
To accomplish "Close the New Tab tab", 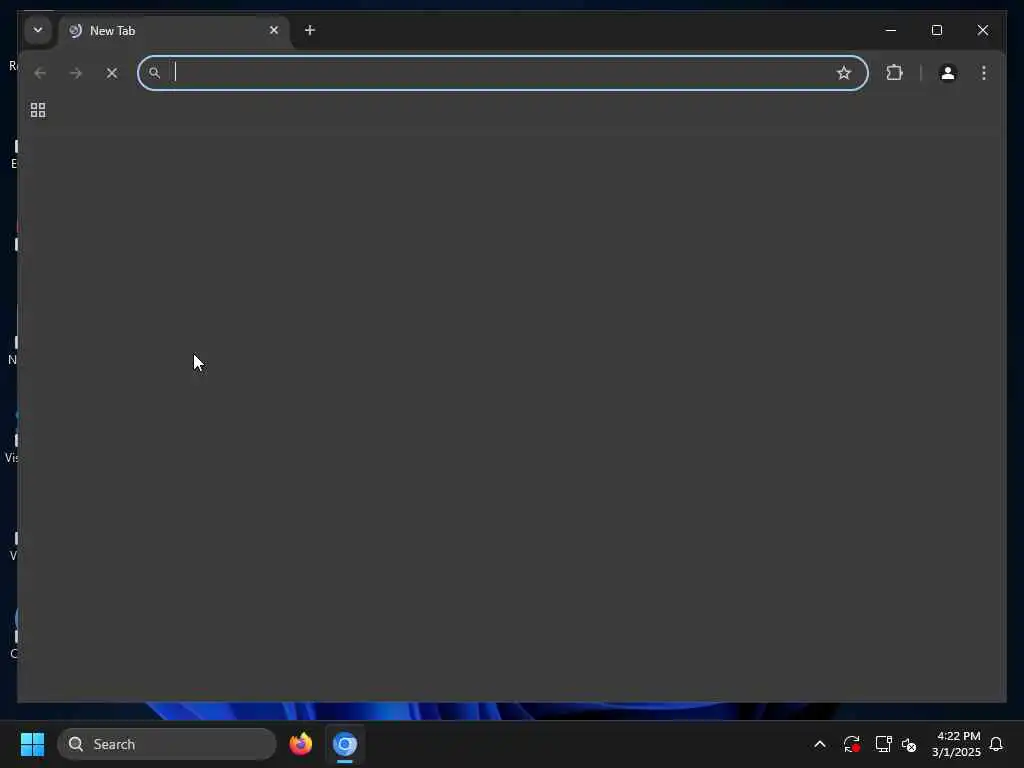I will click(x=274, y=30).
